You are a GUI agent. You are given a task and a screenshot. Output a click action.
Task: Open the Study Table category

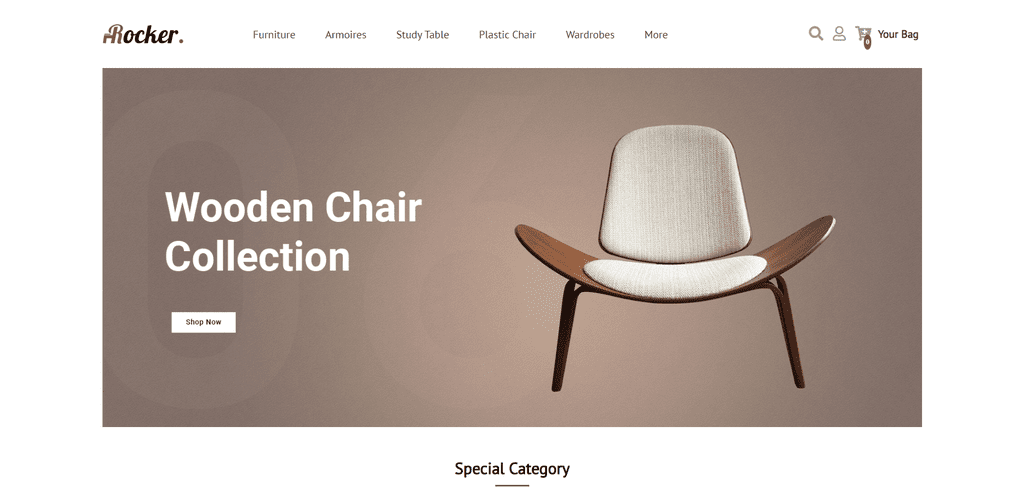tap(423, 35)
